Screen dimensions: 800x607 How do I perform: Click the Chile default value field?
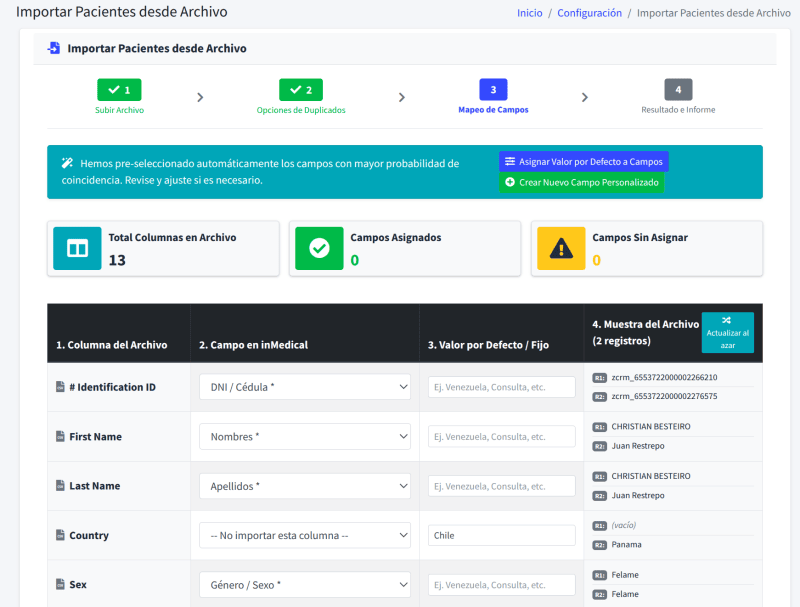(502, 536)
